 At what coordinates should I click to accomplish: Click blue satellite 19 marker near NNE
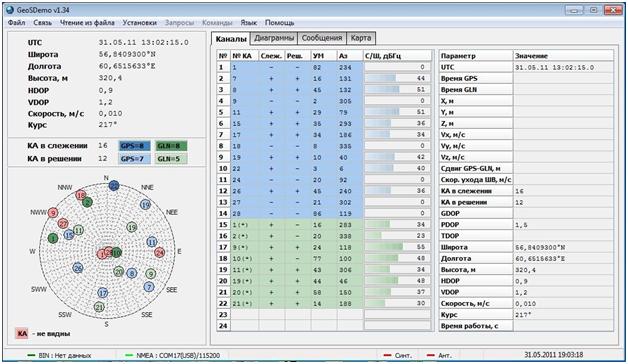(145, 205)
